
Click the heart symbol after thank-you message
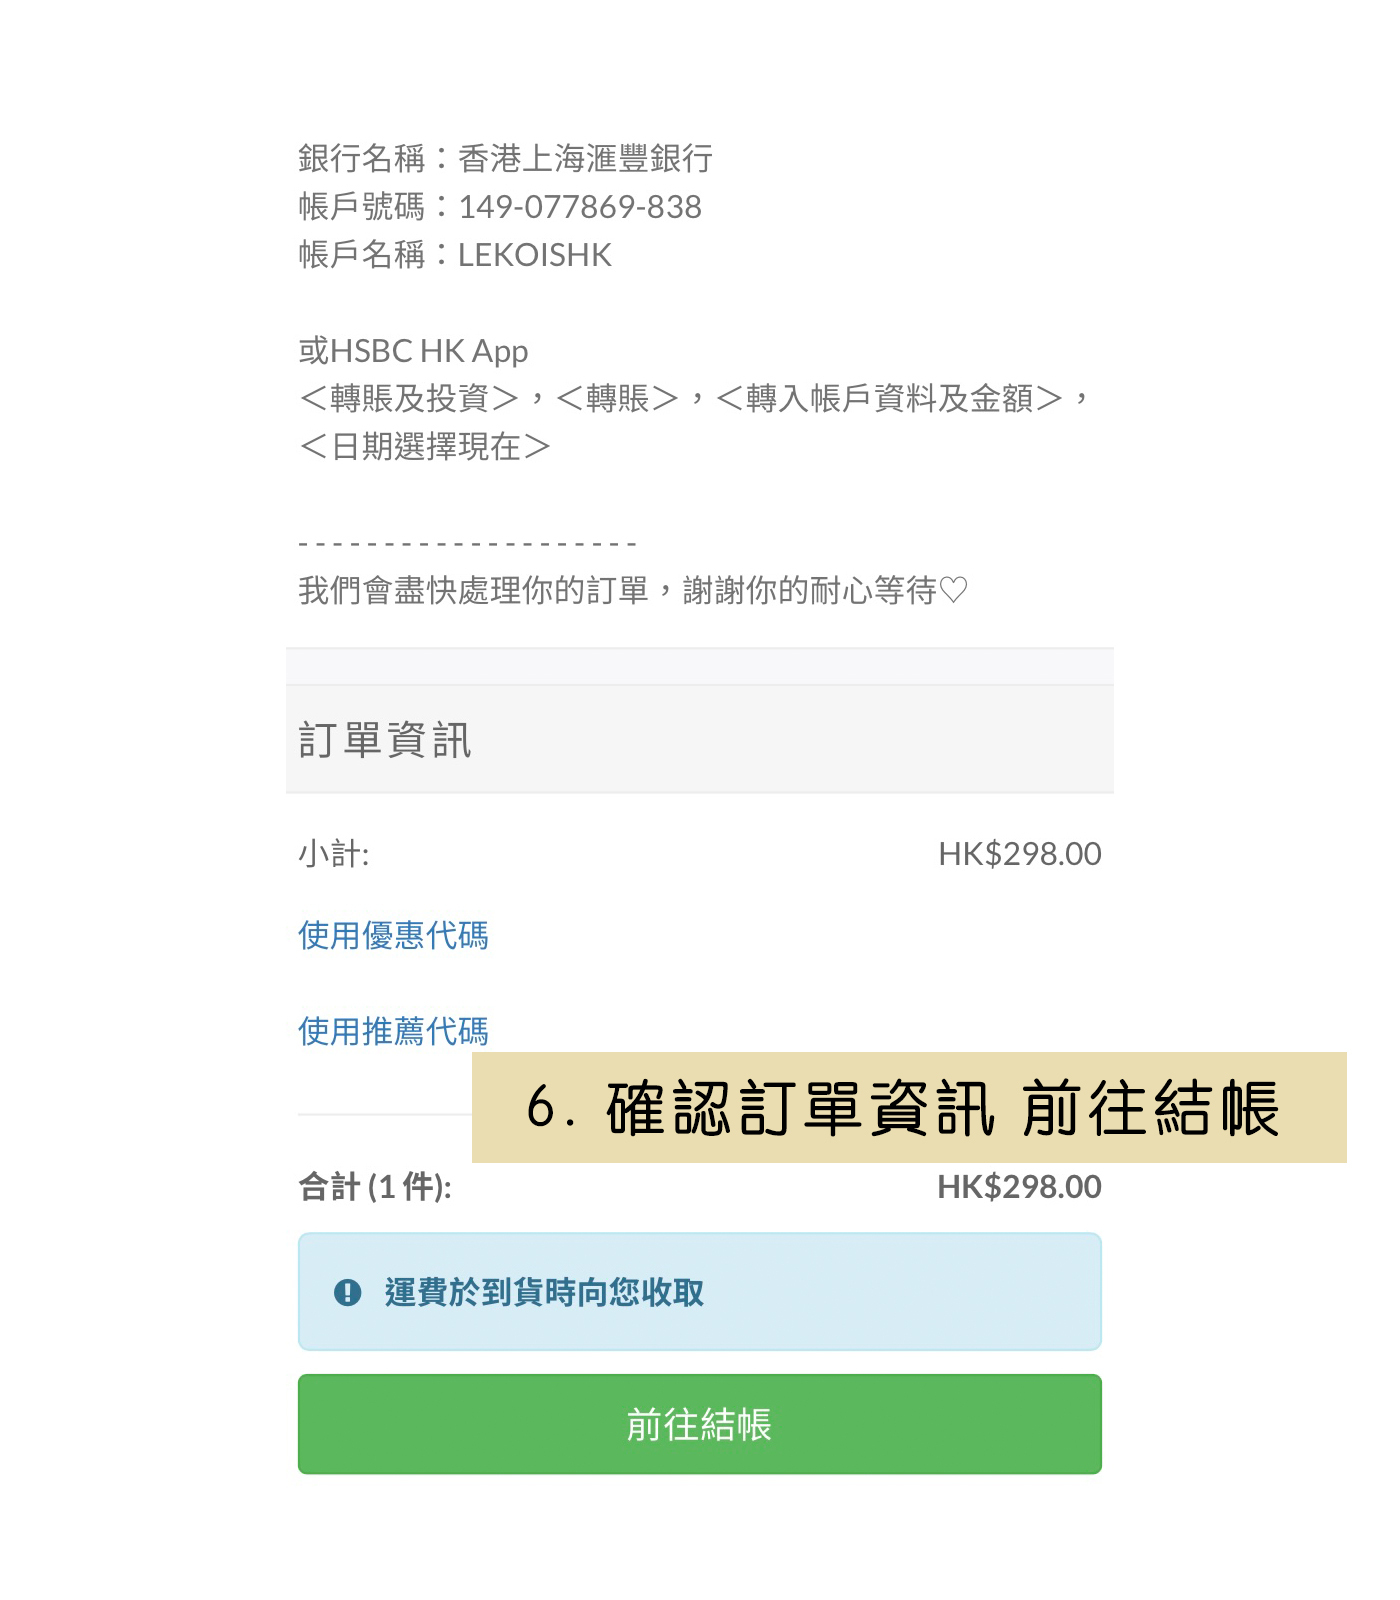tap(954, 590)
